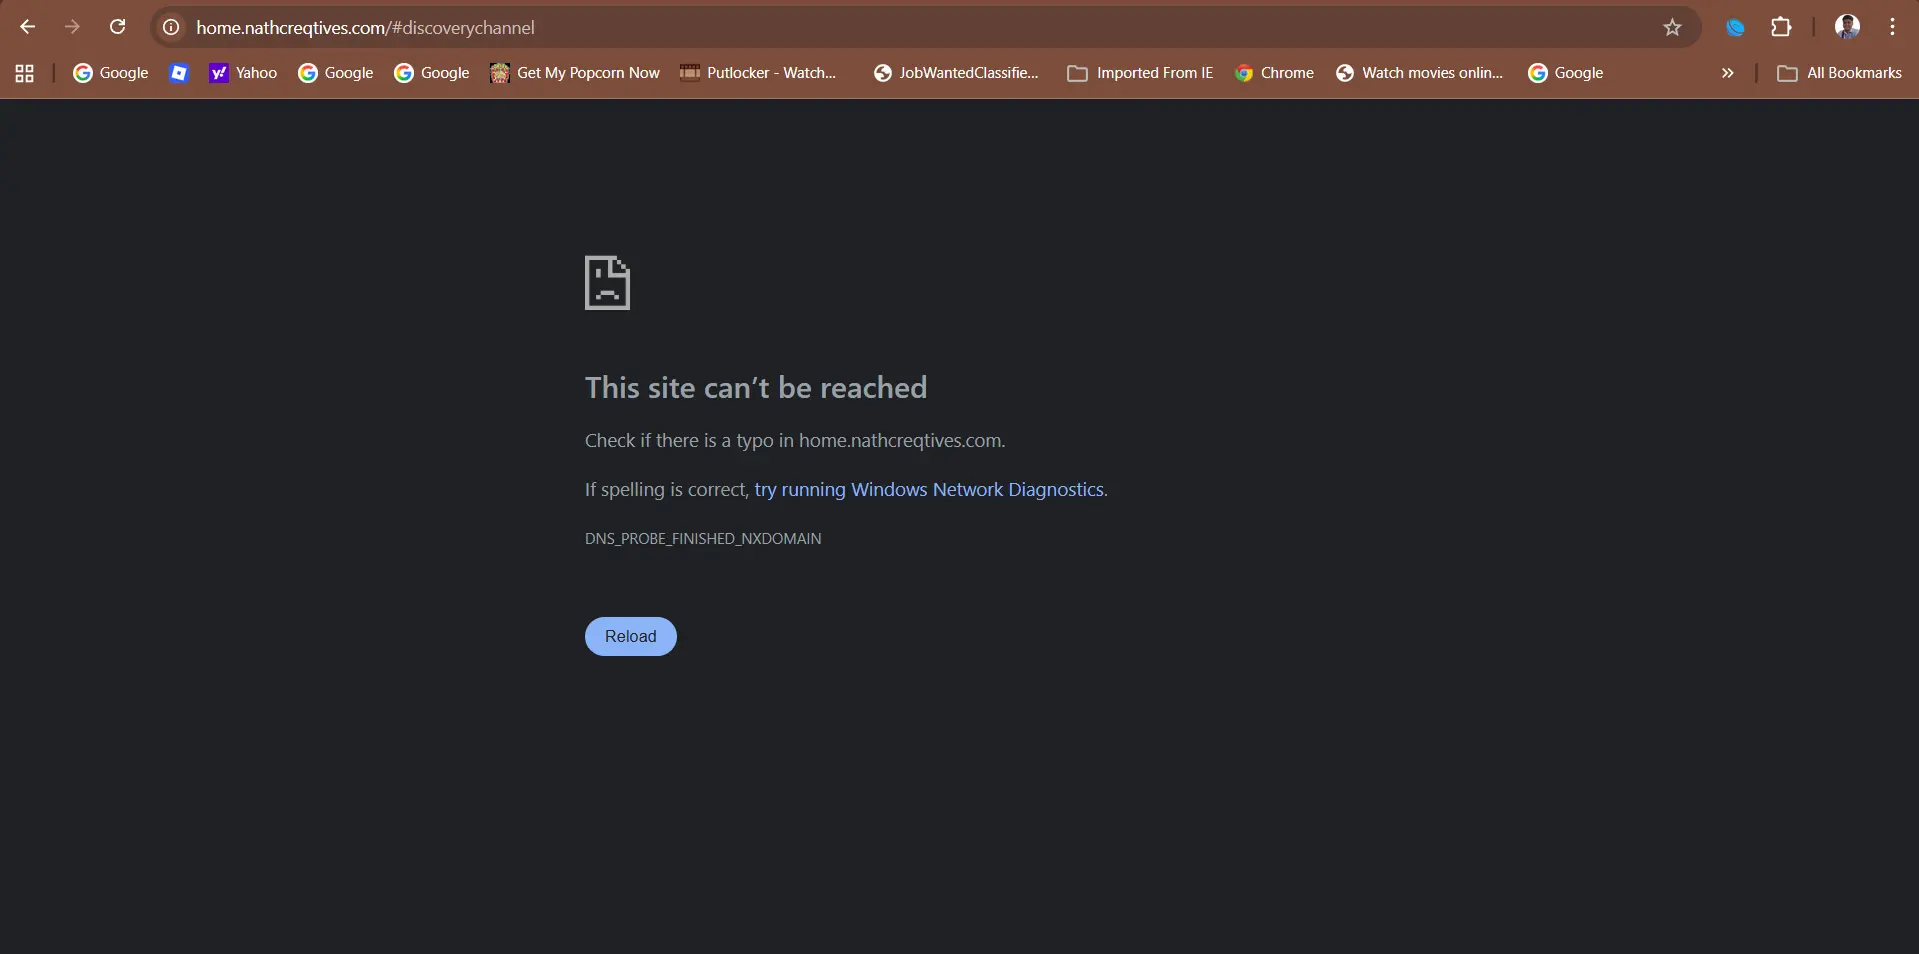1919x954 pixels.
Task: Open Chrome three-dot menu
Action: [x=1892, y=27]
